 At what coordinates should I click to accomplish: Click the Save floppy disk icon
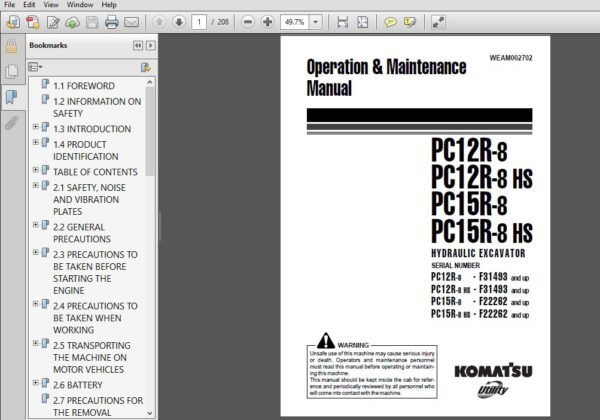(x=92, y=22)
